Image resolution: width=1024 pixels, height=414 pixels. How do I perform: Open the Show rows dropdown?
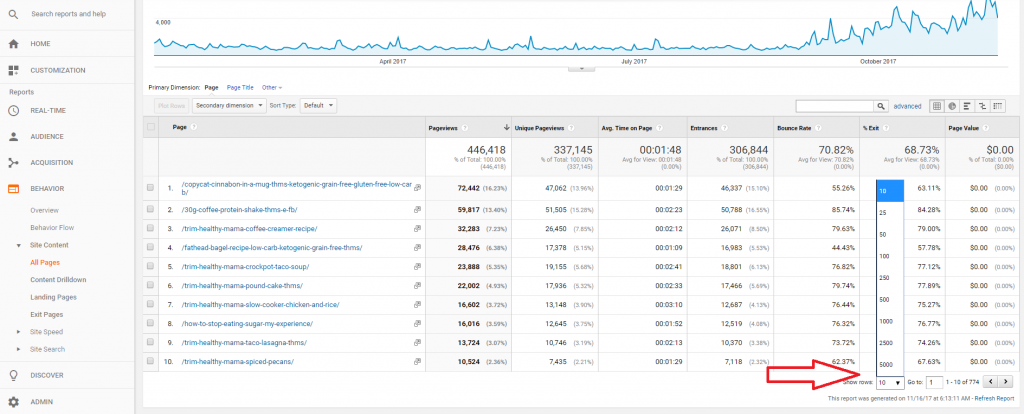tap(890, 383)
